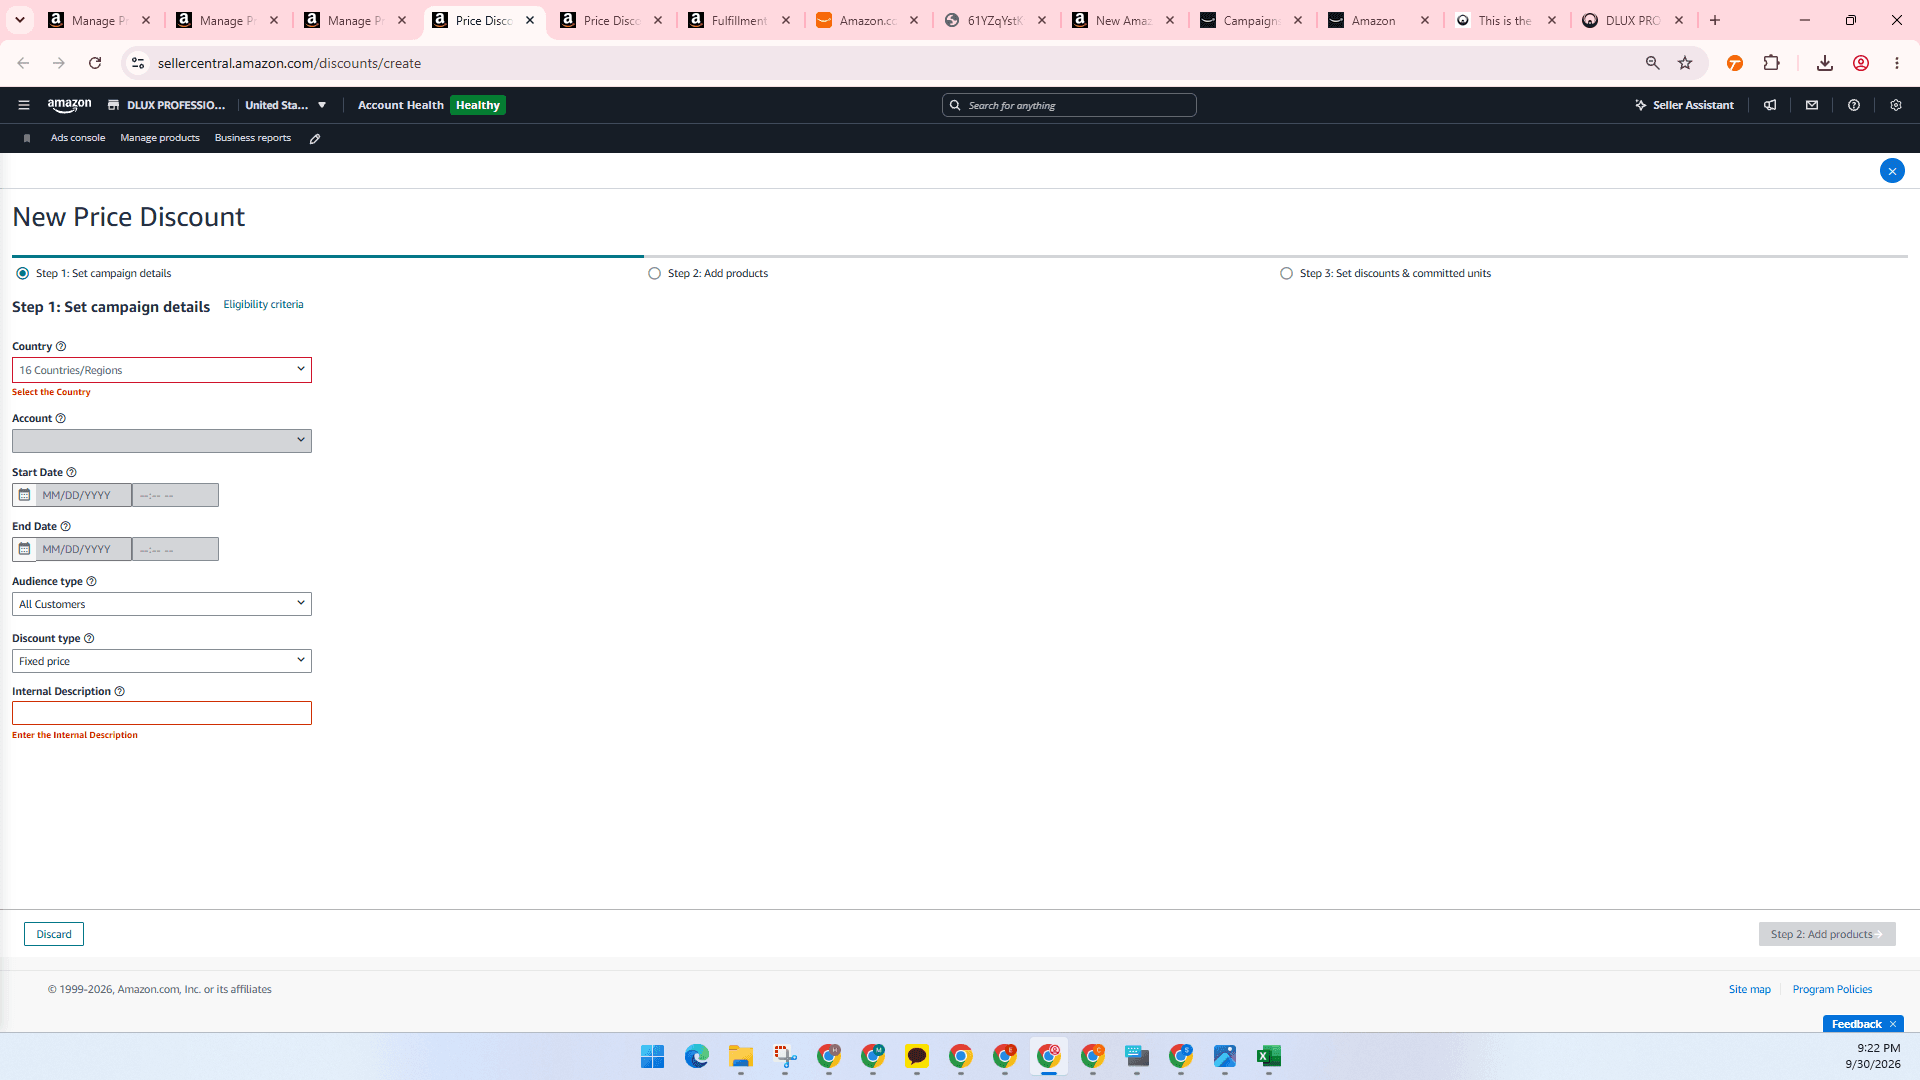Screen dimensions: 1920x1080
Task: Click the help icon next to Country
Action: pos(61,347)
